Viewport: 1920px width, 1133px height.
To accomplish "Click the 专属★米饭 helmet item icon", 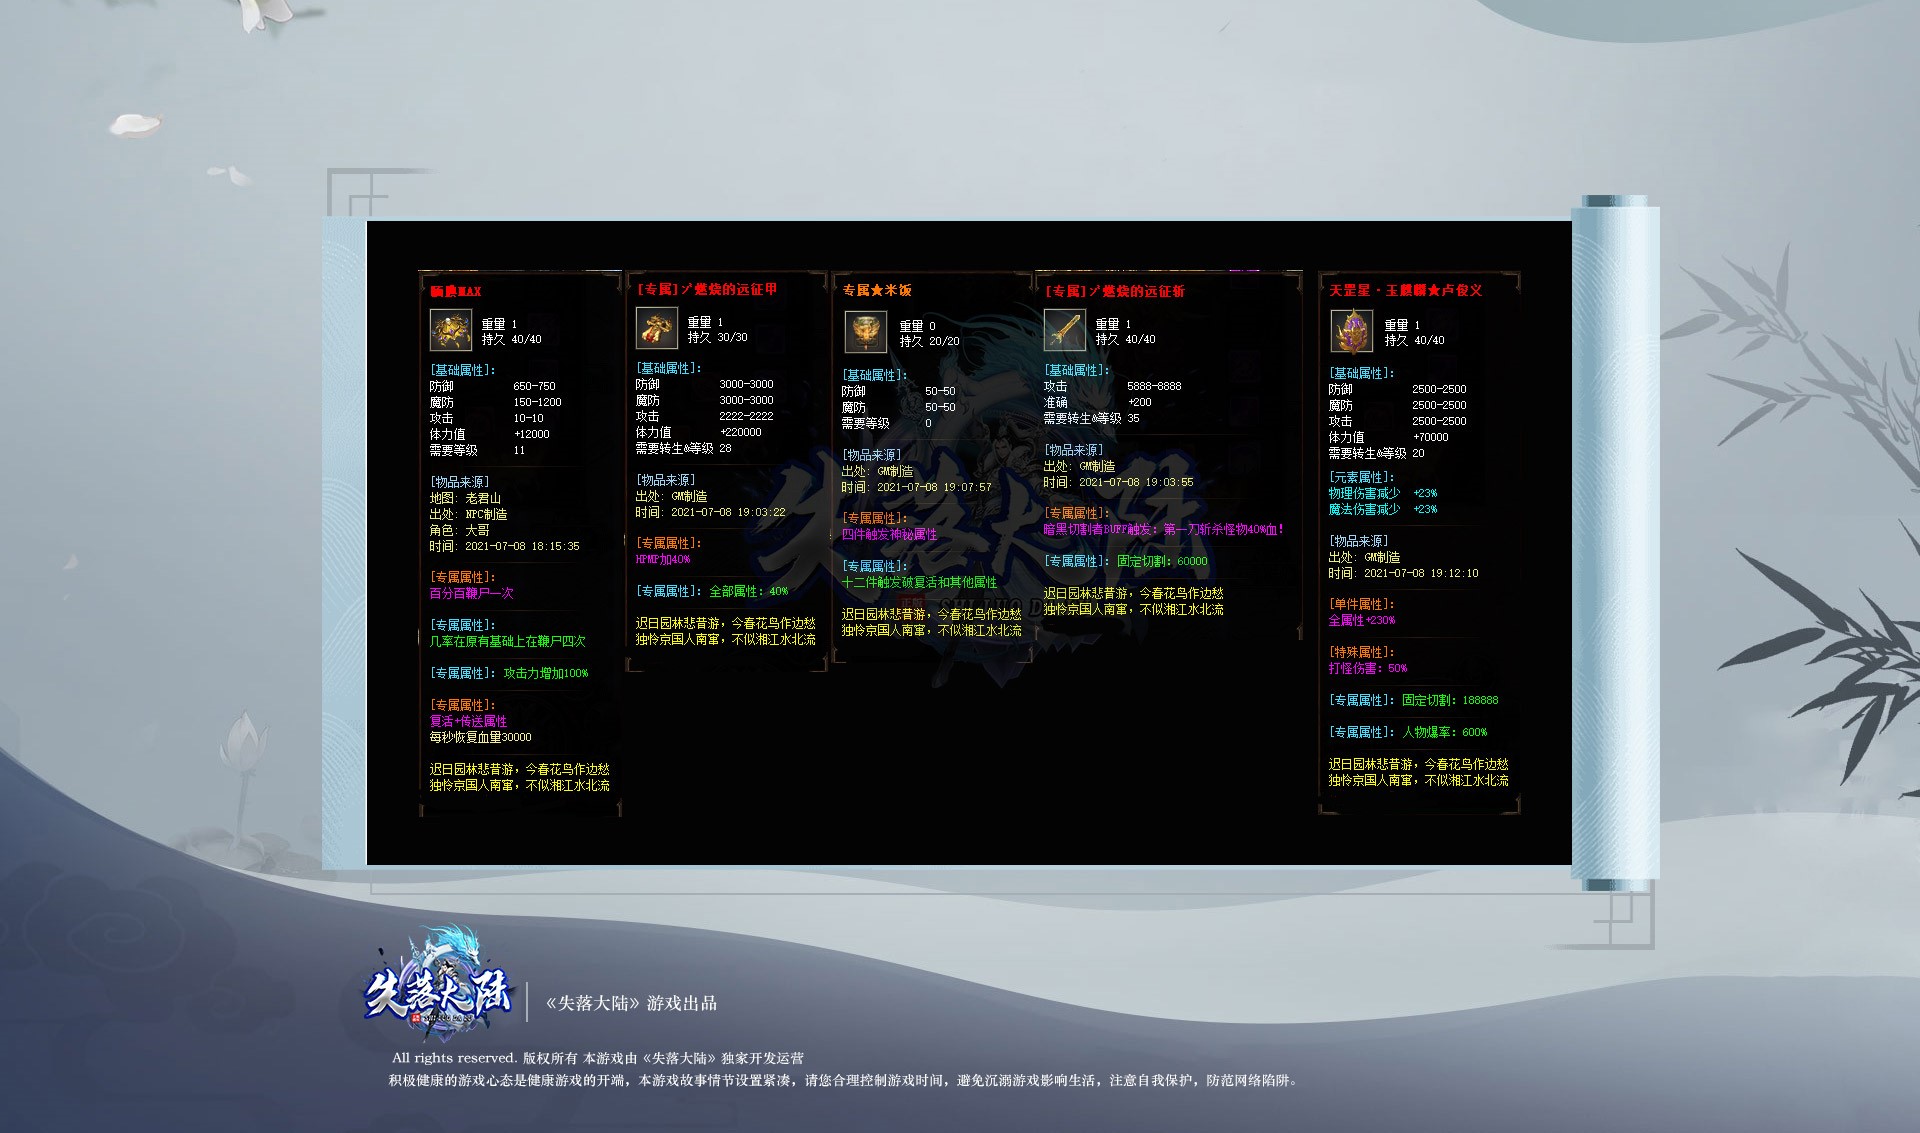I will tap(865, 332).
